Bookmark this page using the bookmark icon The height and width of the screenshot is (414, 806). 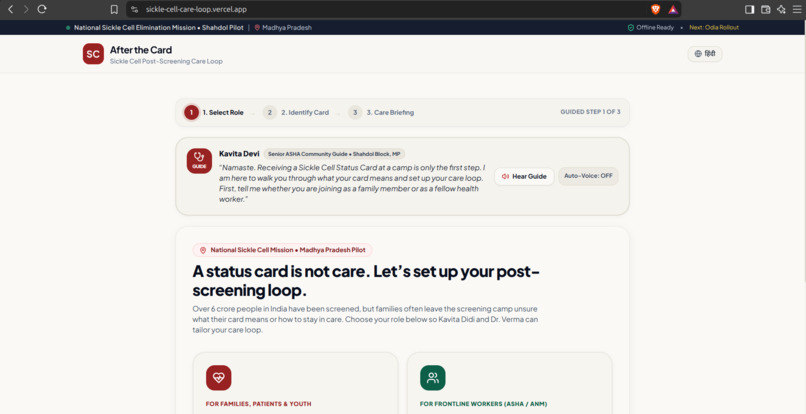pos(114,9)
